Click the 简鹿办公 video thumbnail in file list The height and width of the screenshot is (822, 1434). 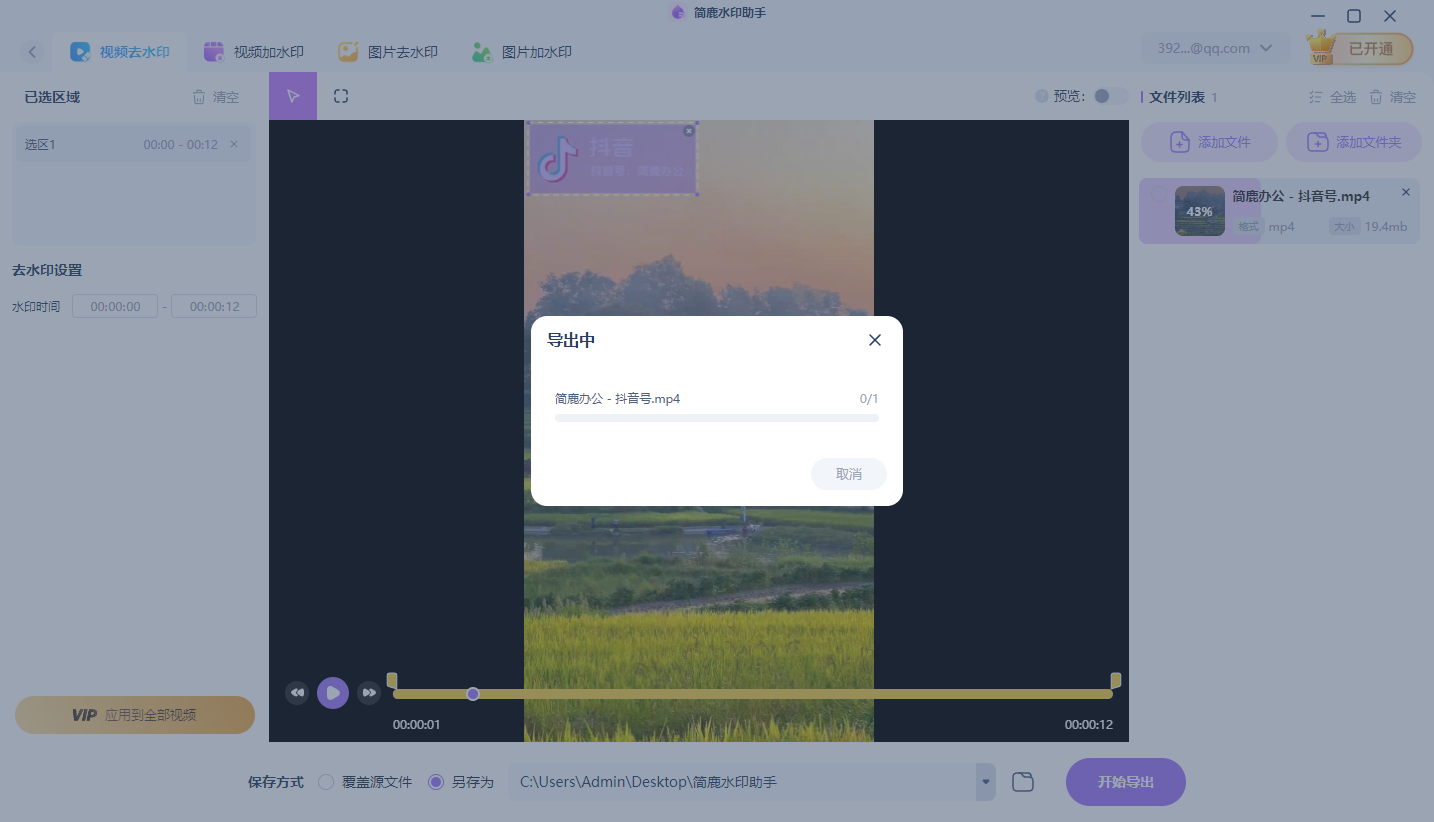click(x=1199, y=211)
